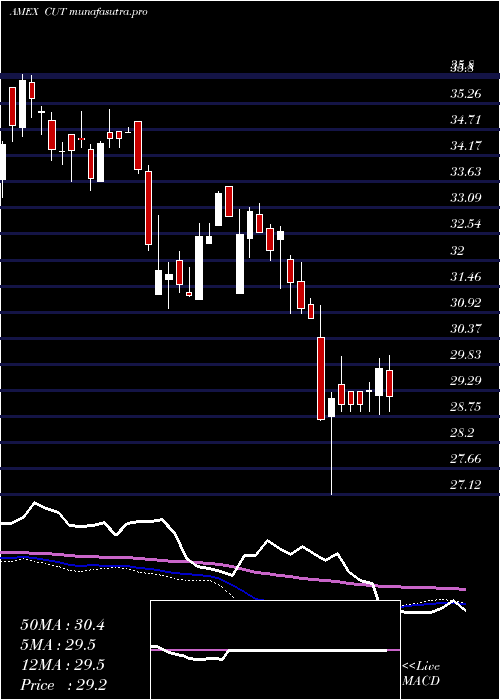Click inside the MACD inset panel
The image size is (500, 700).
coord(275,650)
